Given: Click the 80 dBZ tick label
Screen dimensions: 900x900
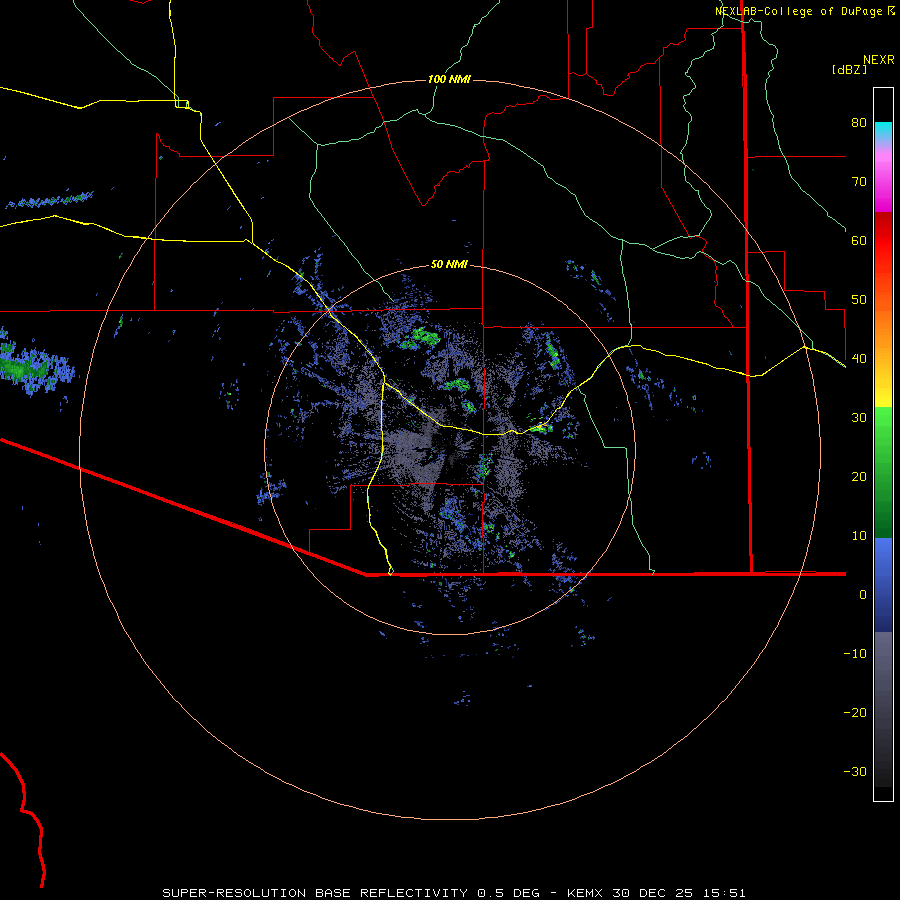Looking at the screenshot, I should [859, 123].
